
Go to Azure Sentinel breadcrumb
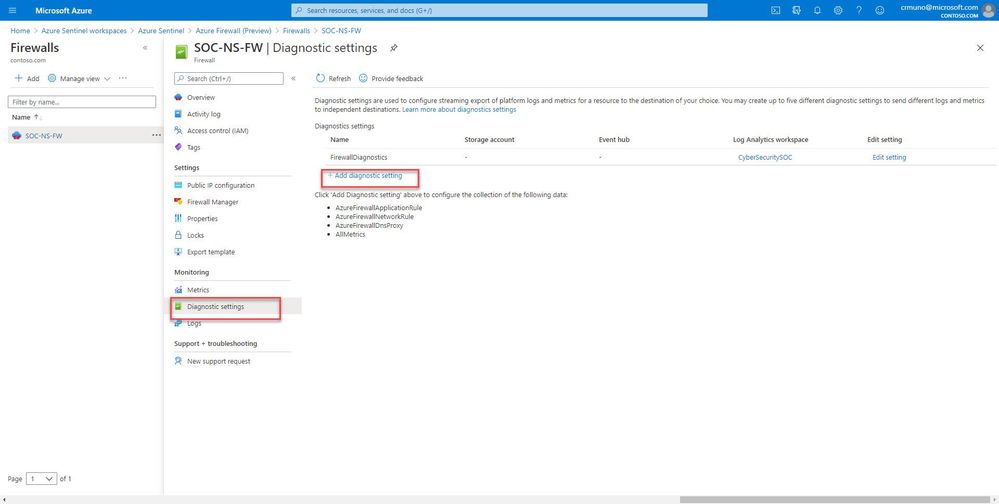tap(161, 31)
